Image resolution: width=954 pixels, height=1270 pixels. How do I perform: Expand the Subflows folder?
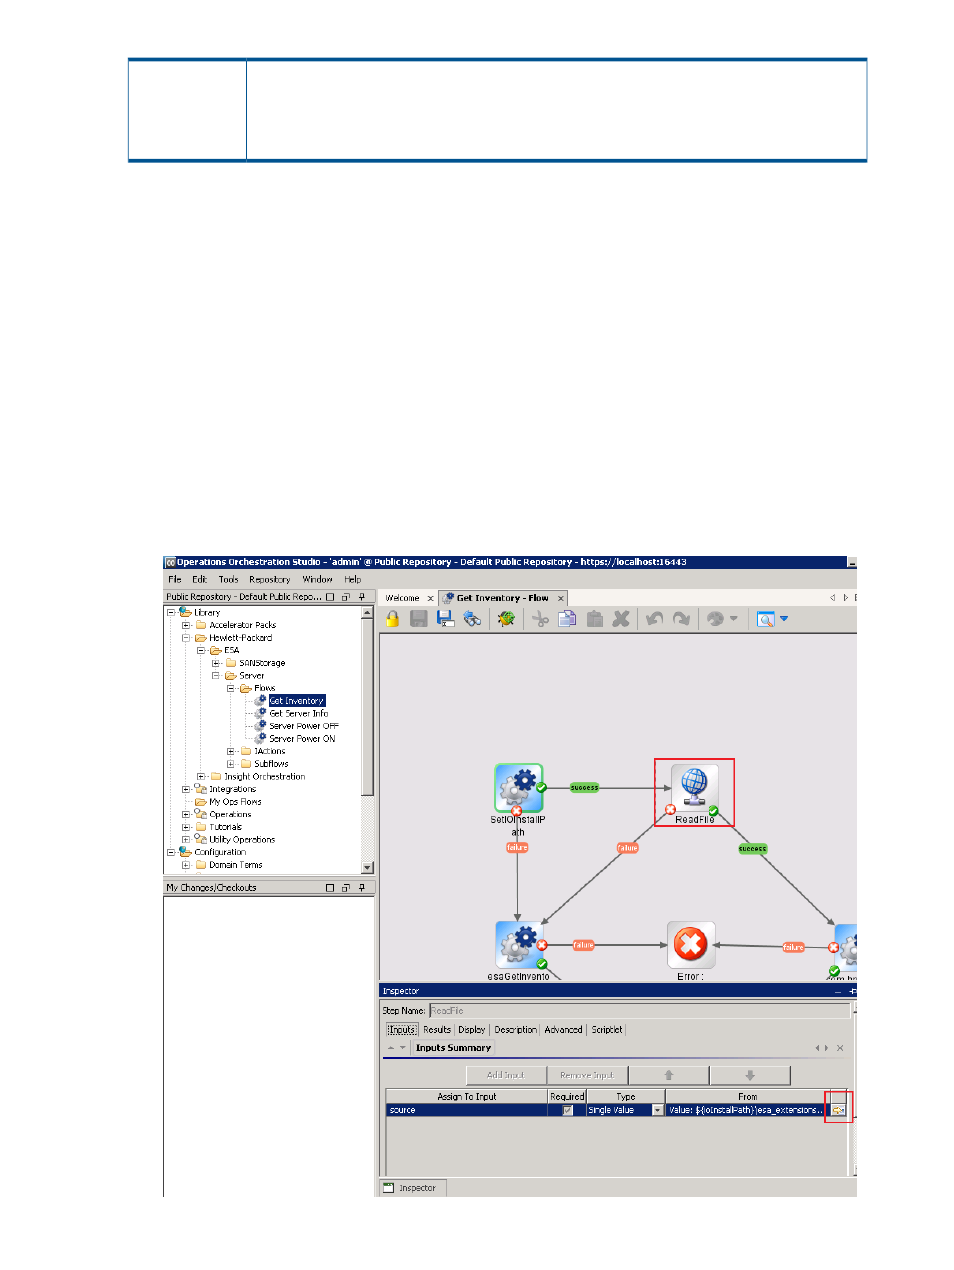pos(231,764)
